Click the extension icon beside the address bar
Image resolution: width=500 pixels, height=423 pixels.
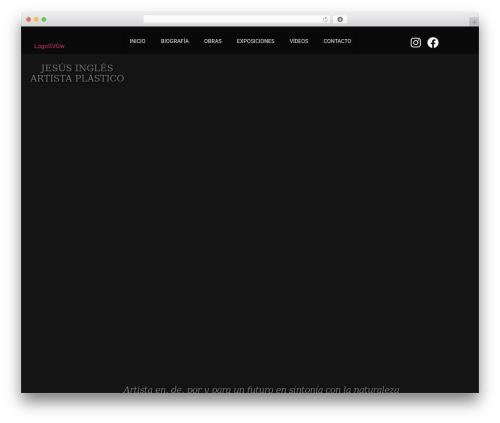pos(340,19)
